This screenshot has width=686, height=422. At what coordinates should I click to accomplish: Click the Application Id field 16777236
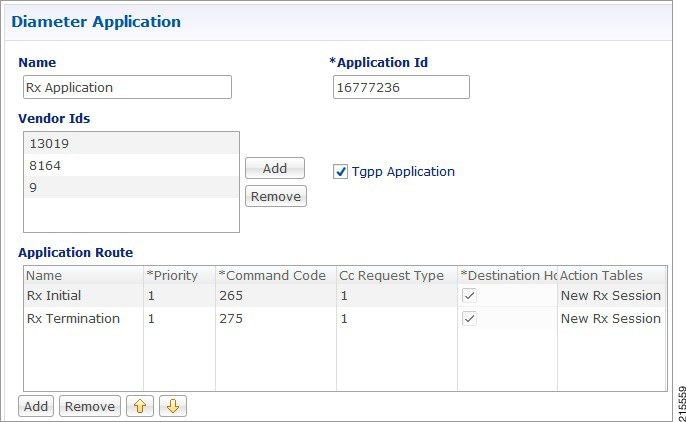click(x=401, y=87)
